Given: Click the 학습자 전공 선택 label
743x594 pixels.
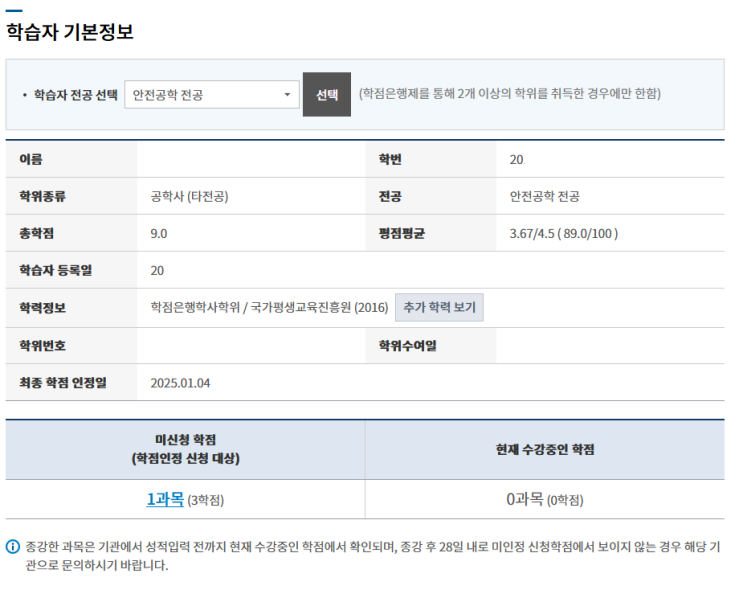Looking at the screenshot, I should [75, 95].
